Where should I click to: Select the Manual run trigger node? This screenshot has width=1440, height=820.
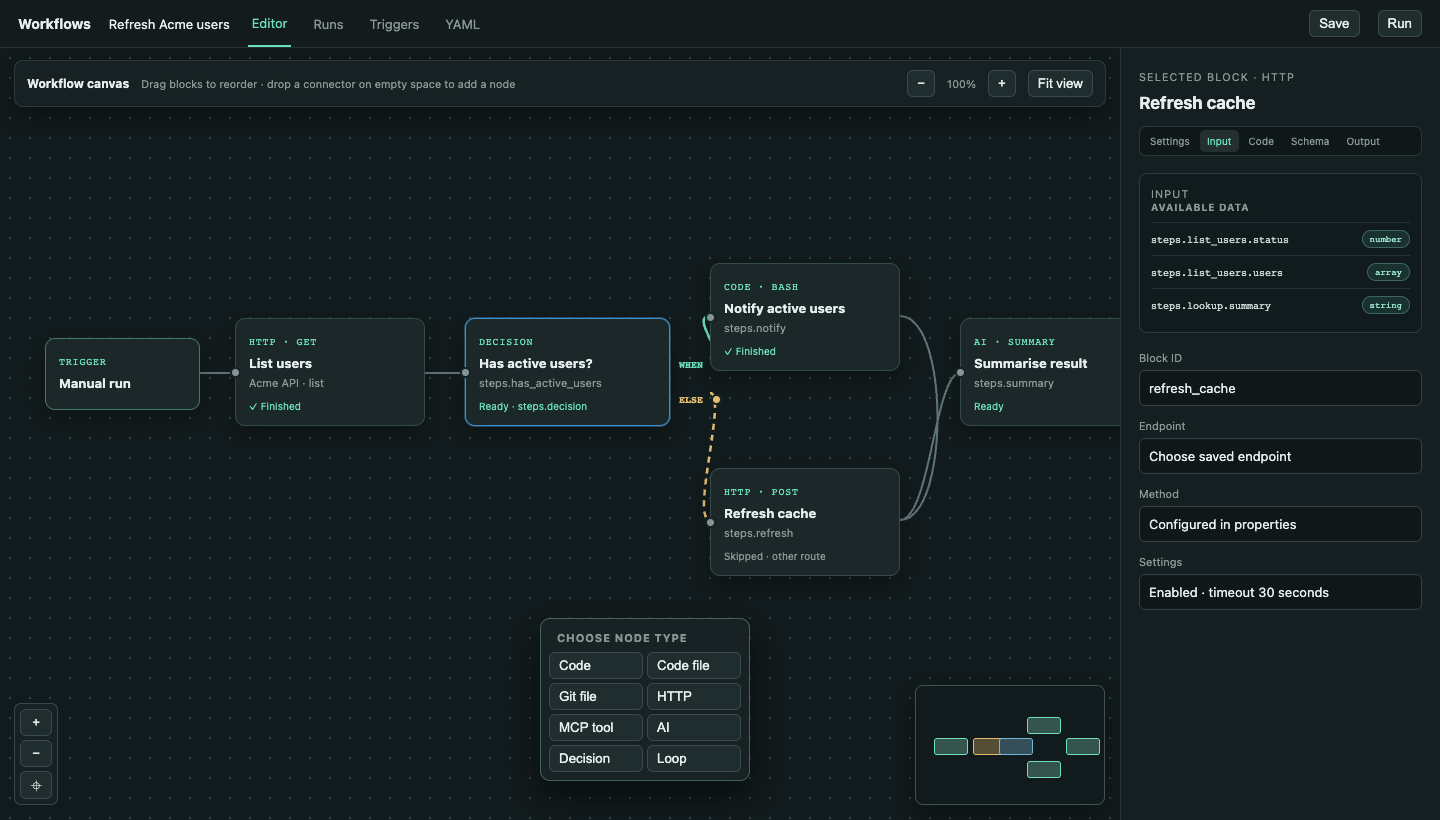122,374
